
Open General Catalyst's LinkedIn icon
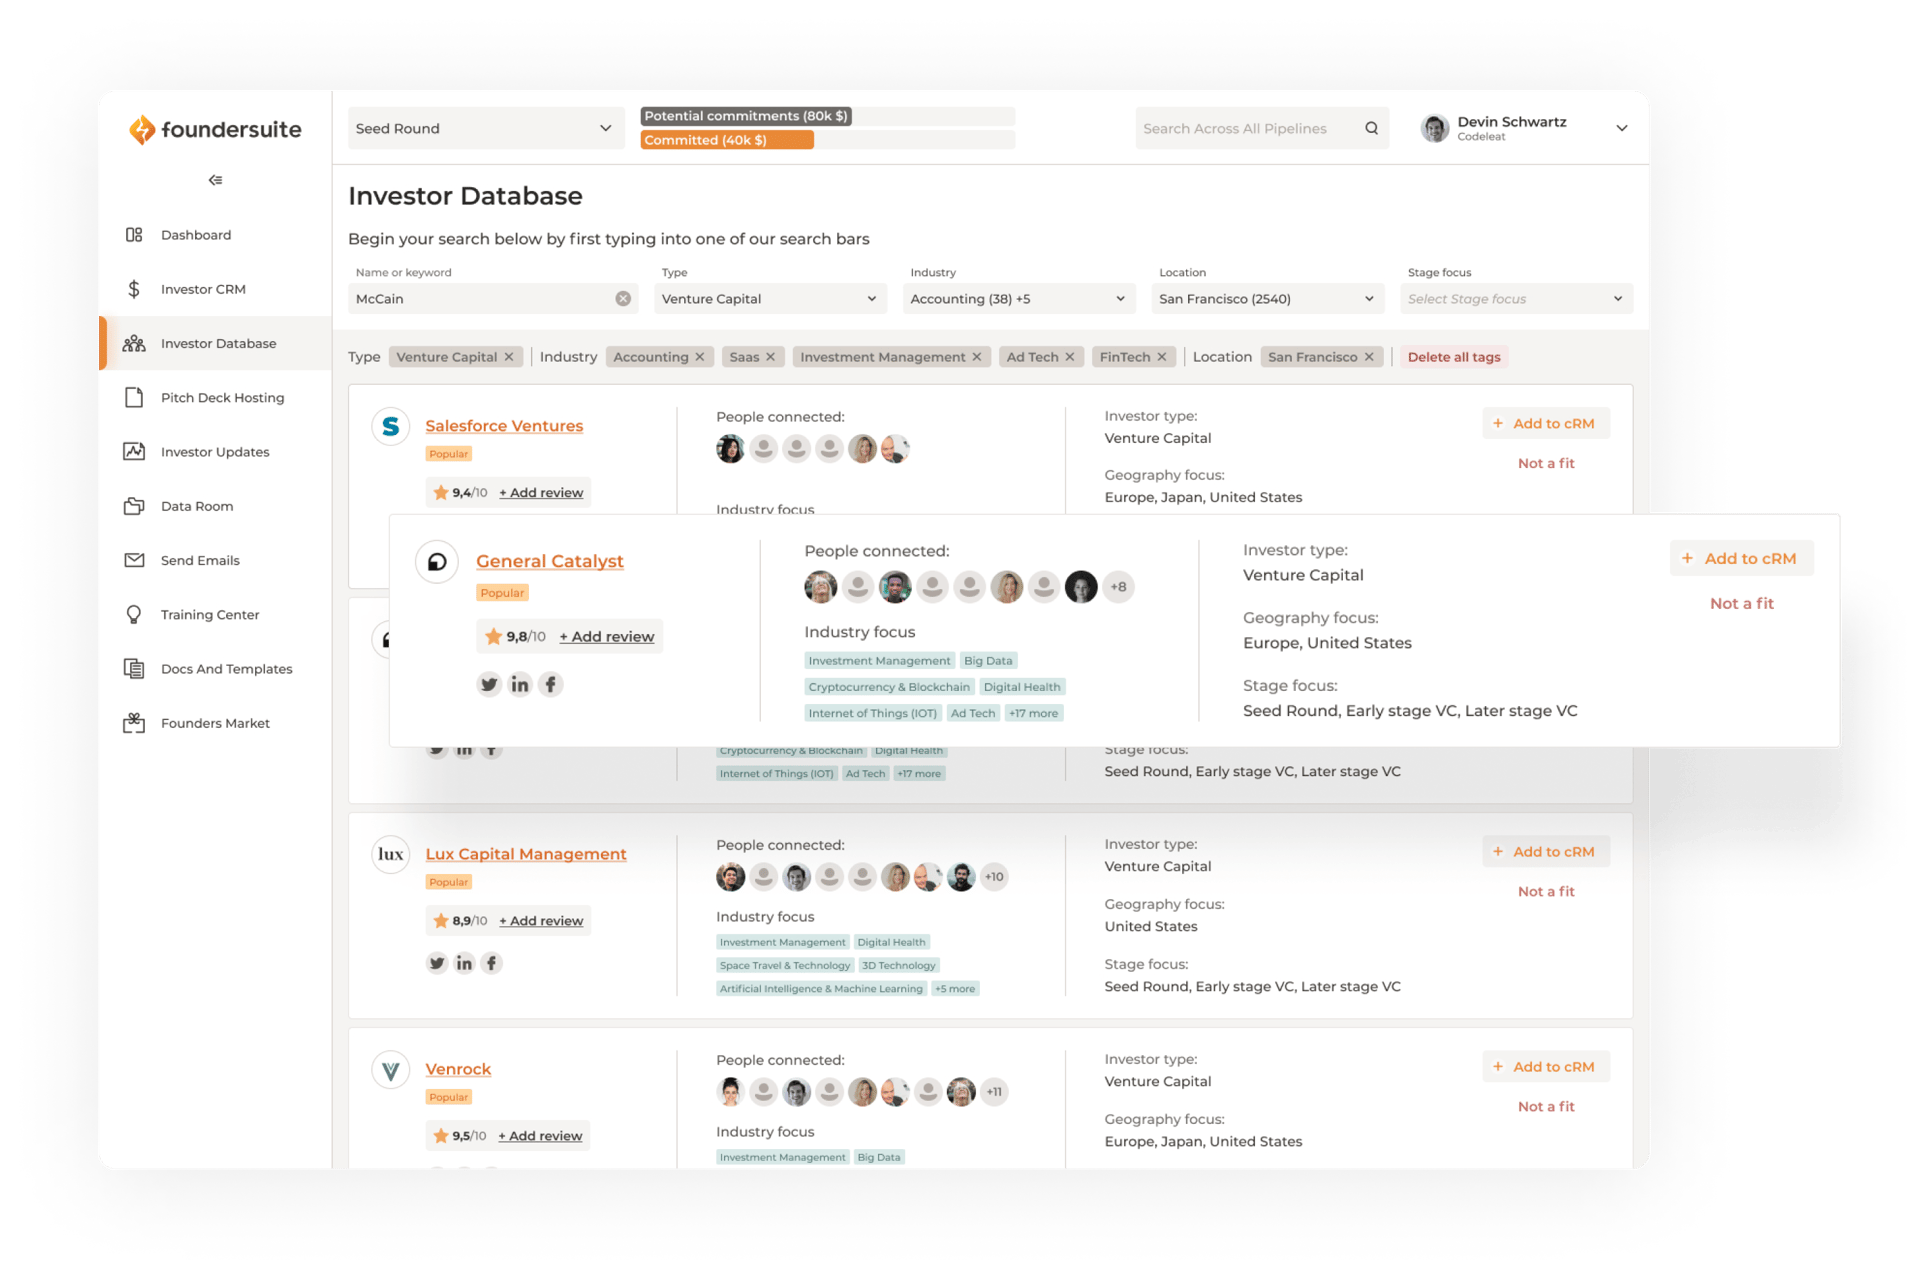tap(520, 684)
